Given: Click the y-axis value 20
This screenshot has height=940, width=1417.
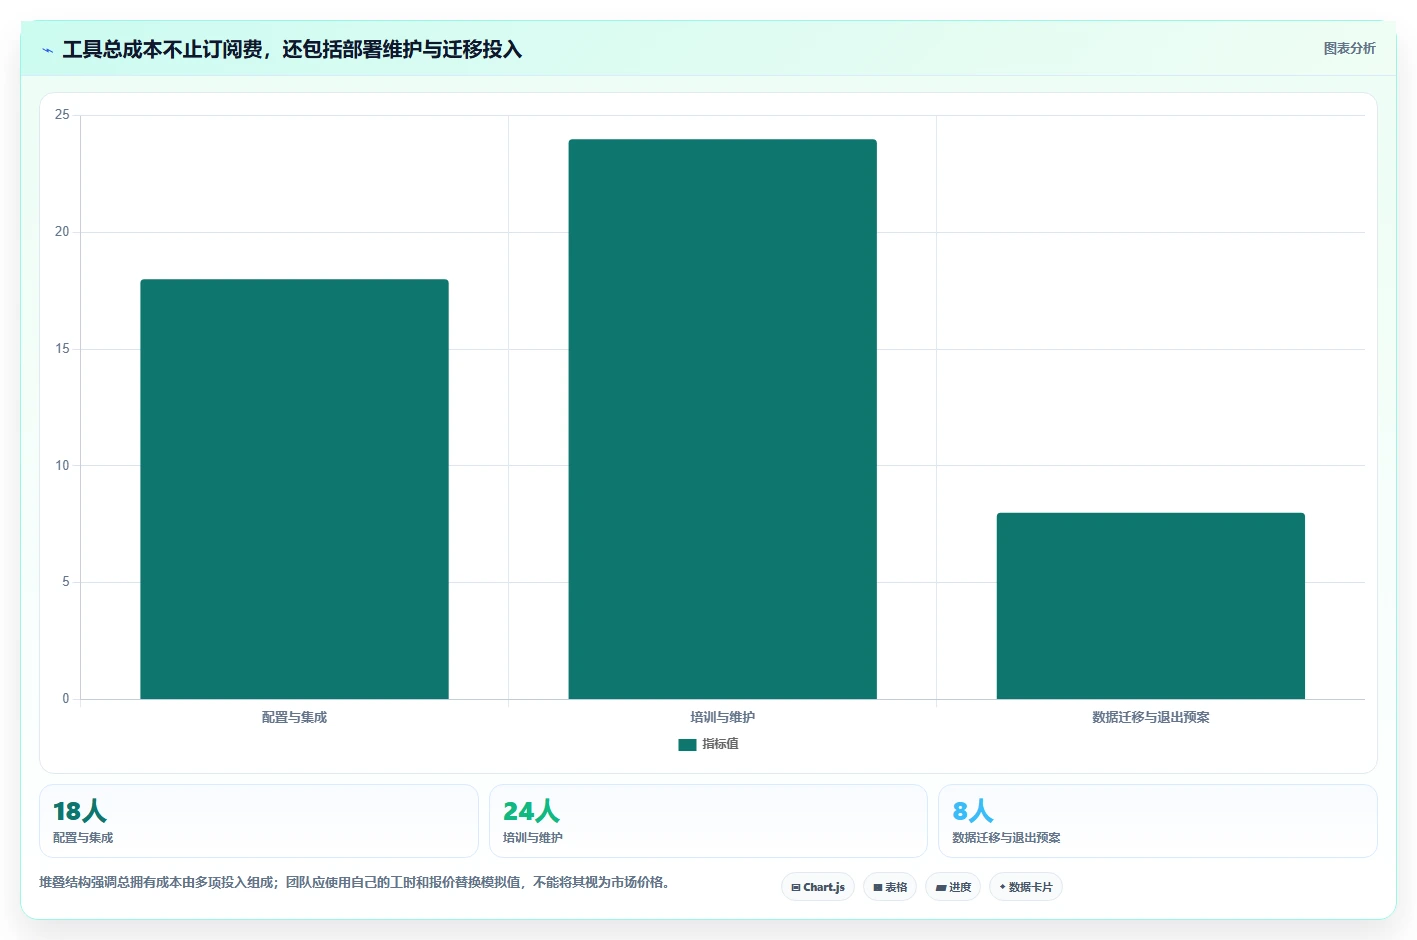Looking at the screenshot, I should point(62,232).
